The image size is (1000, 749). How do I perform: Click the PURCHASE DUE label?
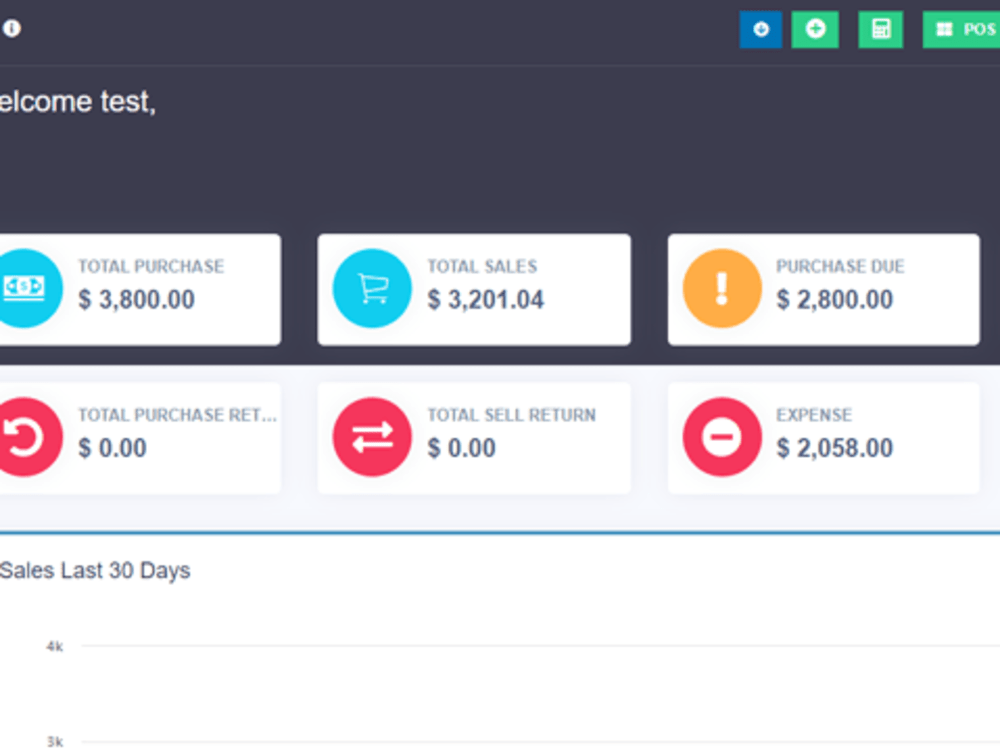click(840, 266)
